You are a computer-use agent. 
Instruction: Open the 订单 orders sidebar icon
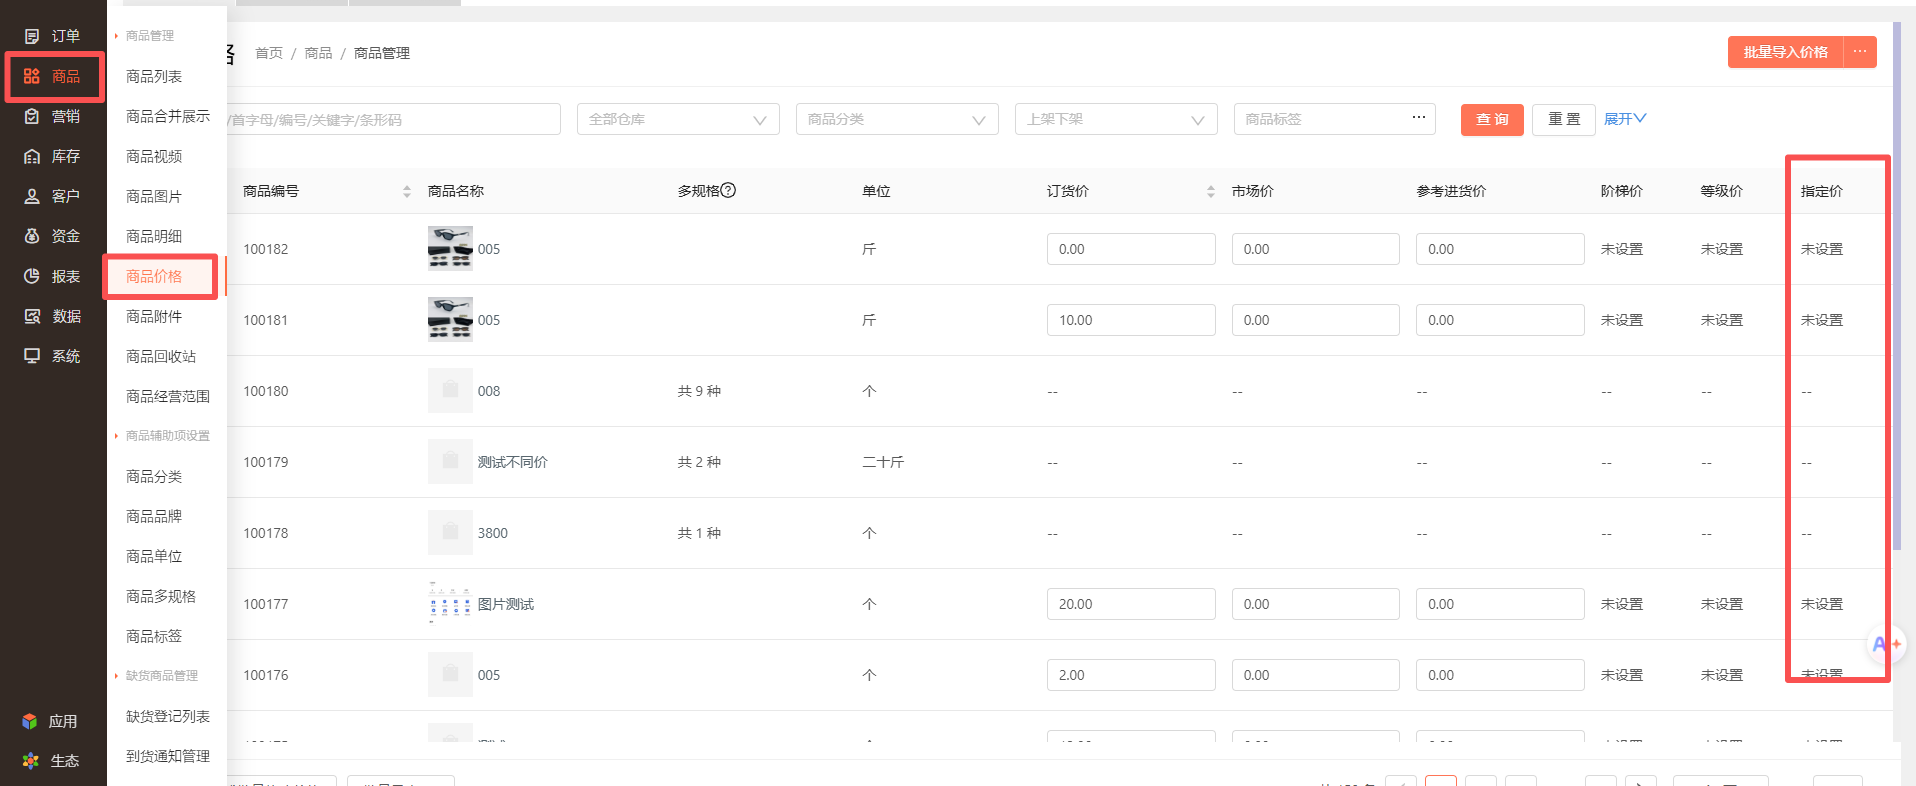[x=32, y=36]
